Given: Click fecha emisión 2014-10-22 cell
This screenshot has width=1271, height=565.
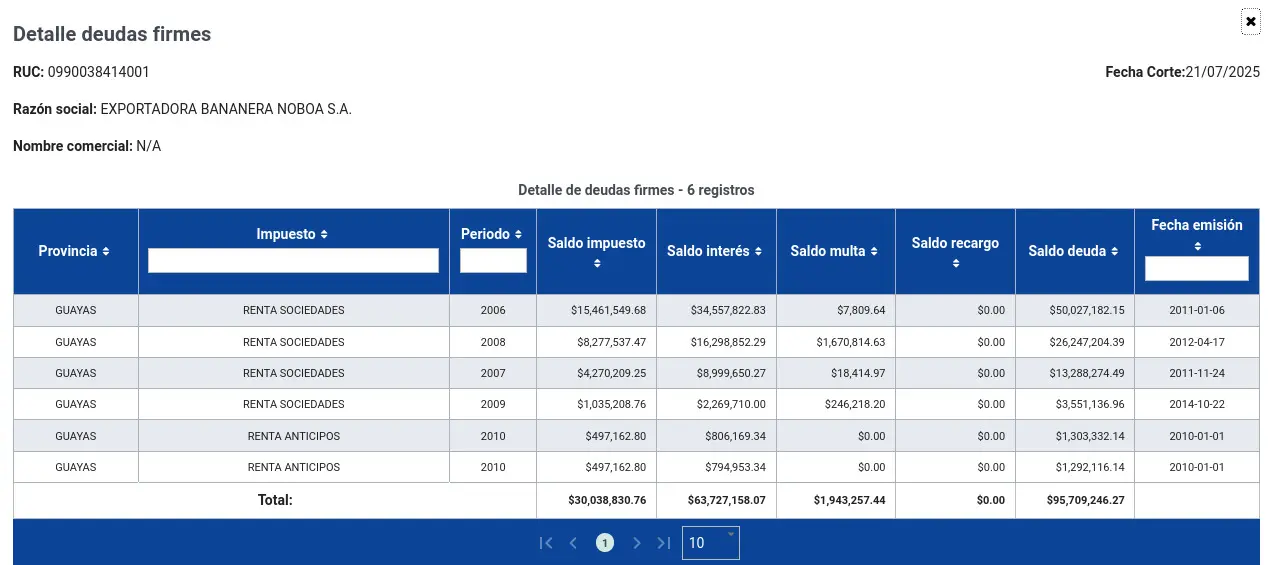Looking at the screenshot, I should (1197, 404).
